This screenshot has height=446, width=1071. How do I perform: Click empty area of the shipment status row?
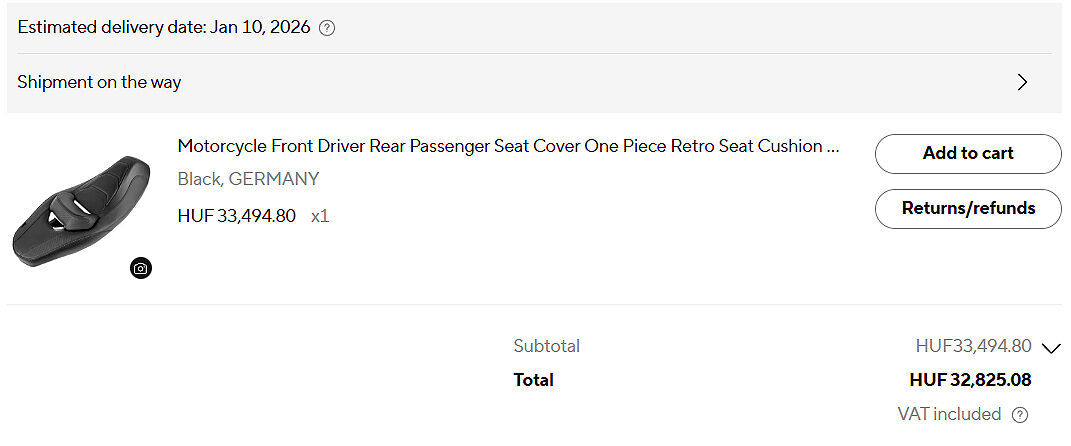pyautogui.click(x=600, y=82)
